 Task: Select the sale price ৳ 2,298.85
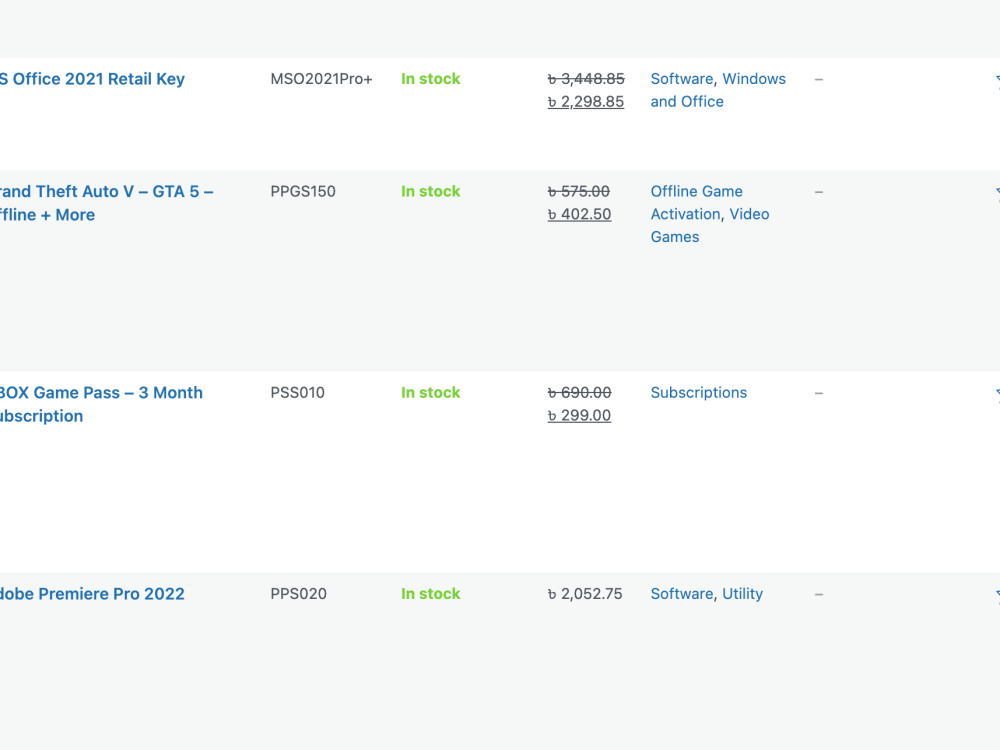click(585, 101)
